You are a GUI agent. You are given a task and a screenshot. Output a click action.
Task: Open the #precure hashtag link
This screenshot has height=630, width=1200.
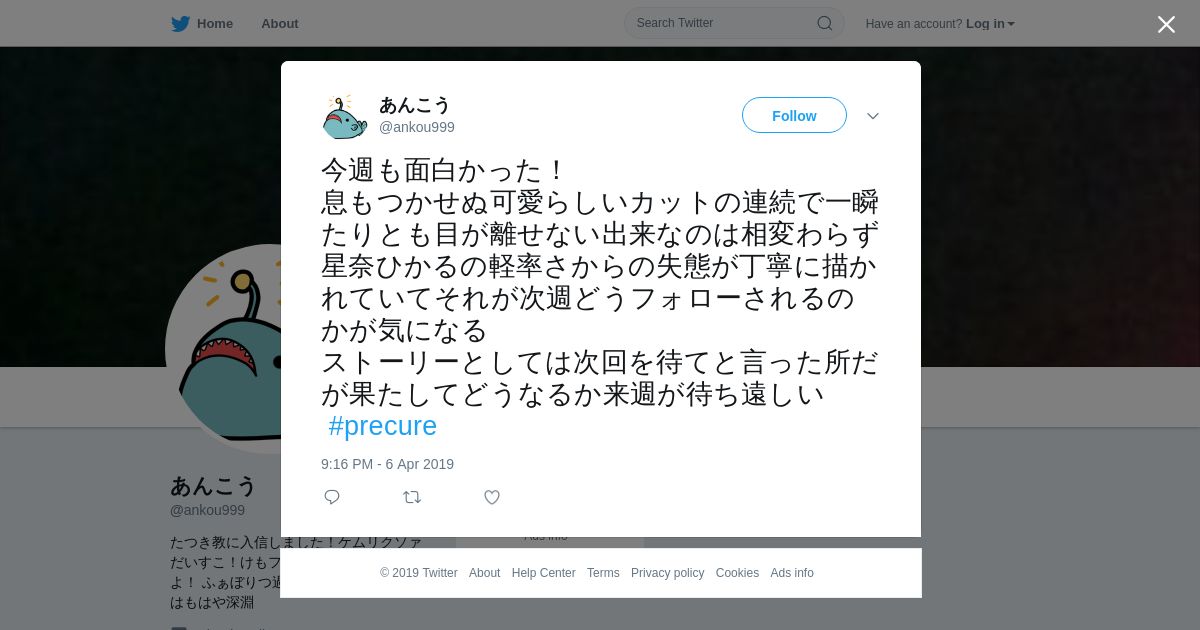383,426
